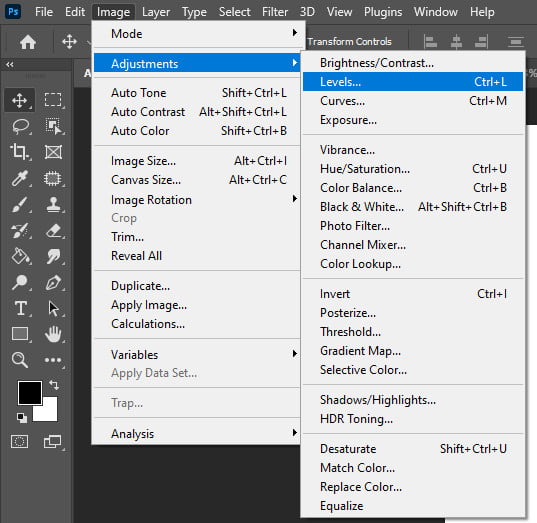
Task: Select the Eraser tool
Action: click(53, 231)
